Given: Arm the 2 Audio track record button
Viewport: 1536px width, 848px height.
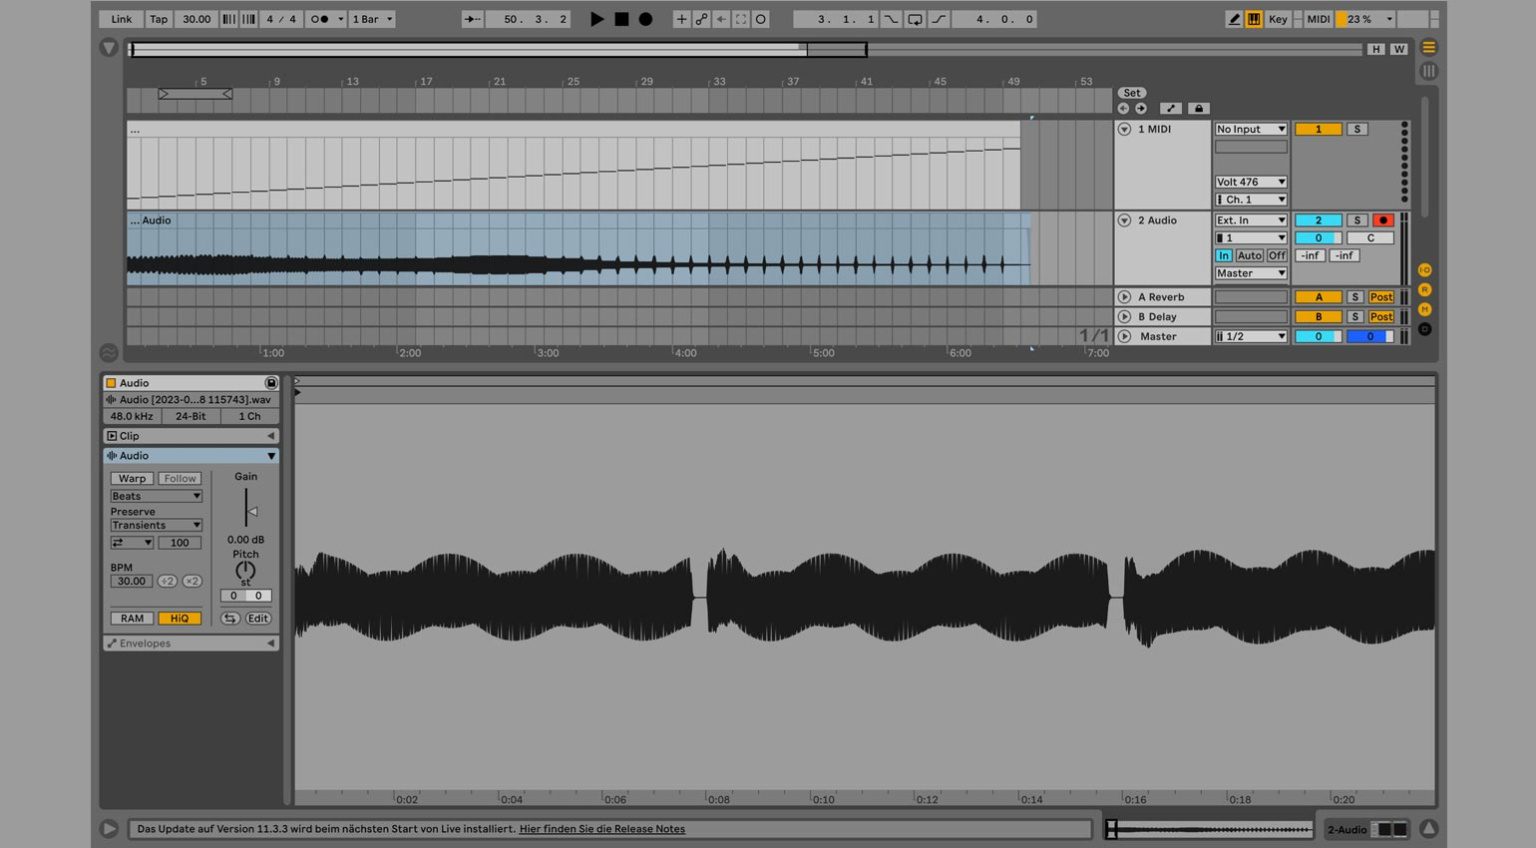Looking at the screenshot, I should (1383, 219).
